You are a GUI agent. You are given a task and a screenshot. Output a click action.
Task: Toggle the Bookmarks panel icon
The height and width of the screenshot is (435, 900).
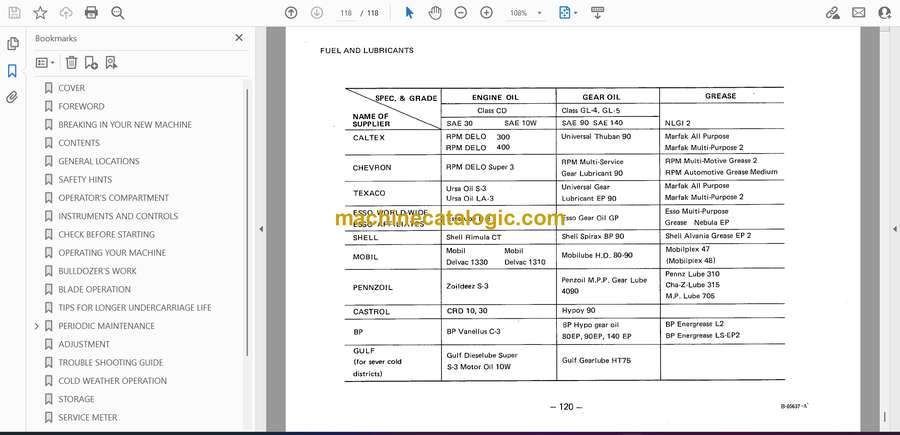tap(12, 71)
